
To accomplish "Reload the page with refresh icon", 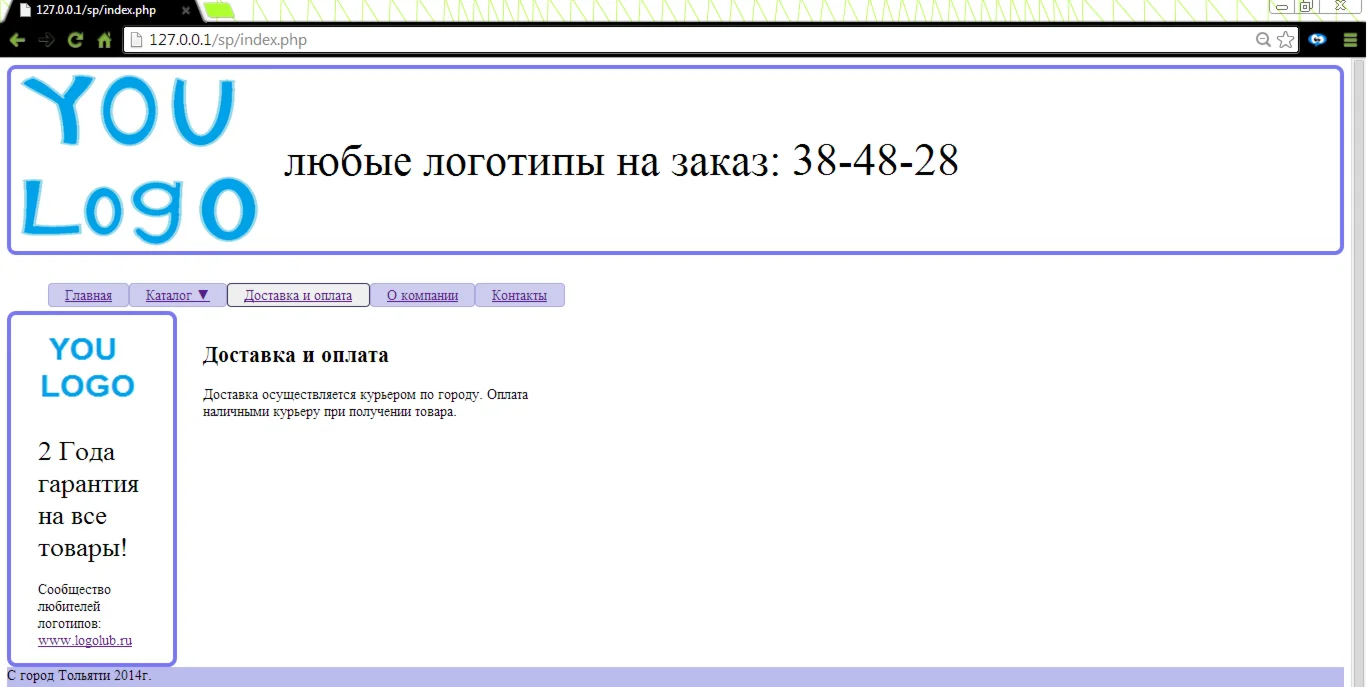I will 75,41.
